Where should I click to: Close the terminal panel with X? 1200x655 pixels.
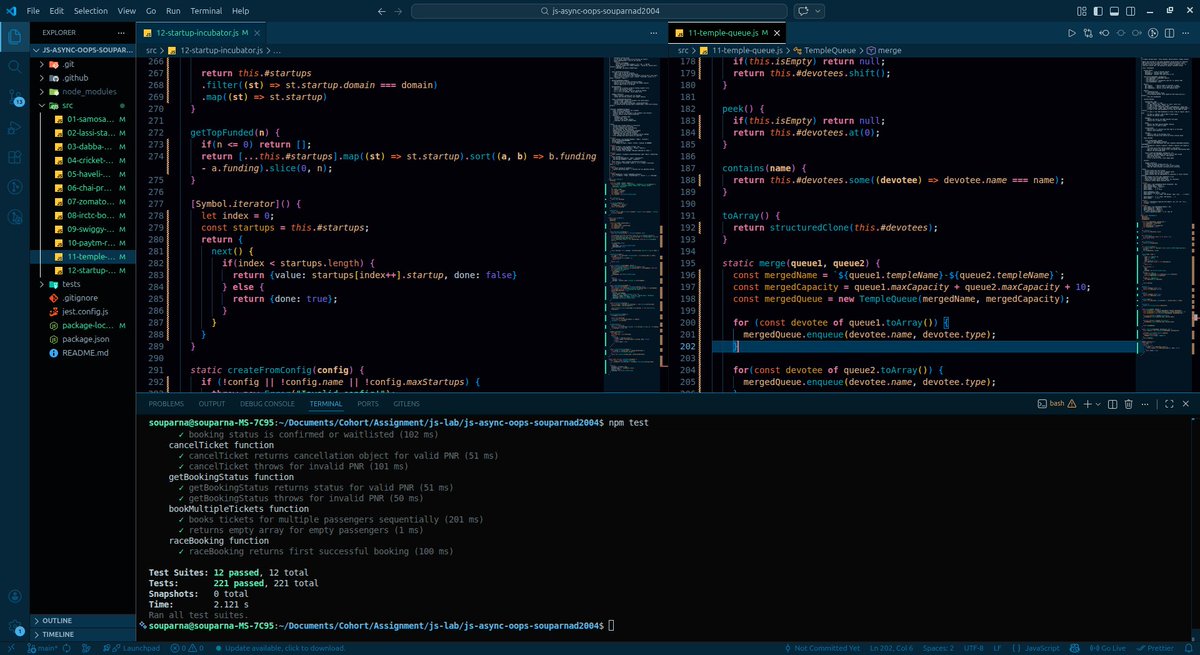pyautogui.click(x=1186, y=403)
